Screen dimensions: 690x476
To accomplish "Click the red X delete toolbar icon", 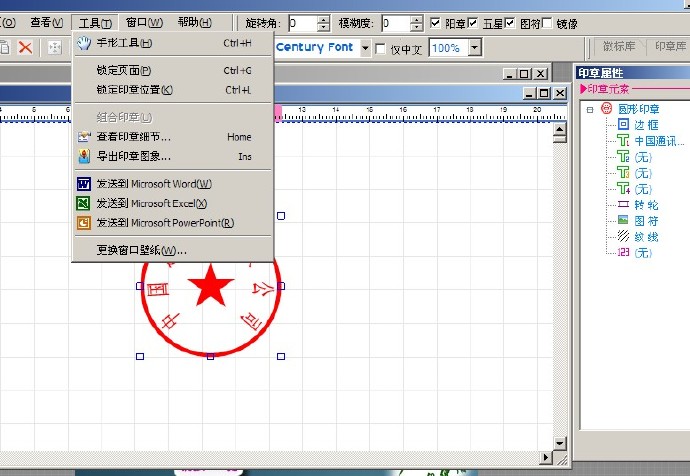I will (x=25, y=47).
